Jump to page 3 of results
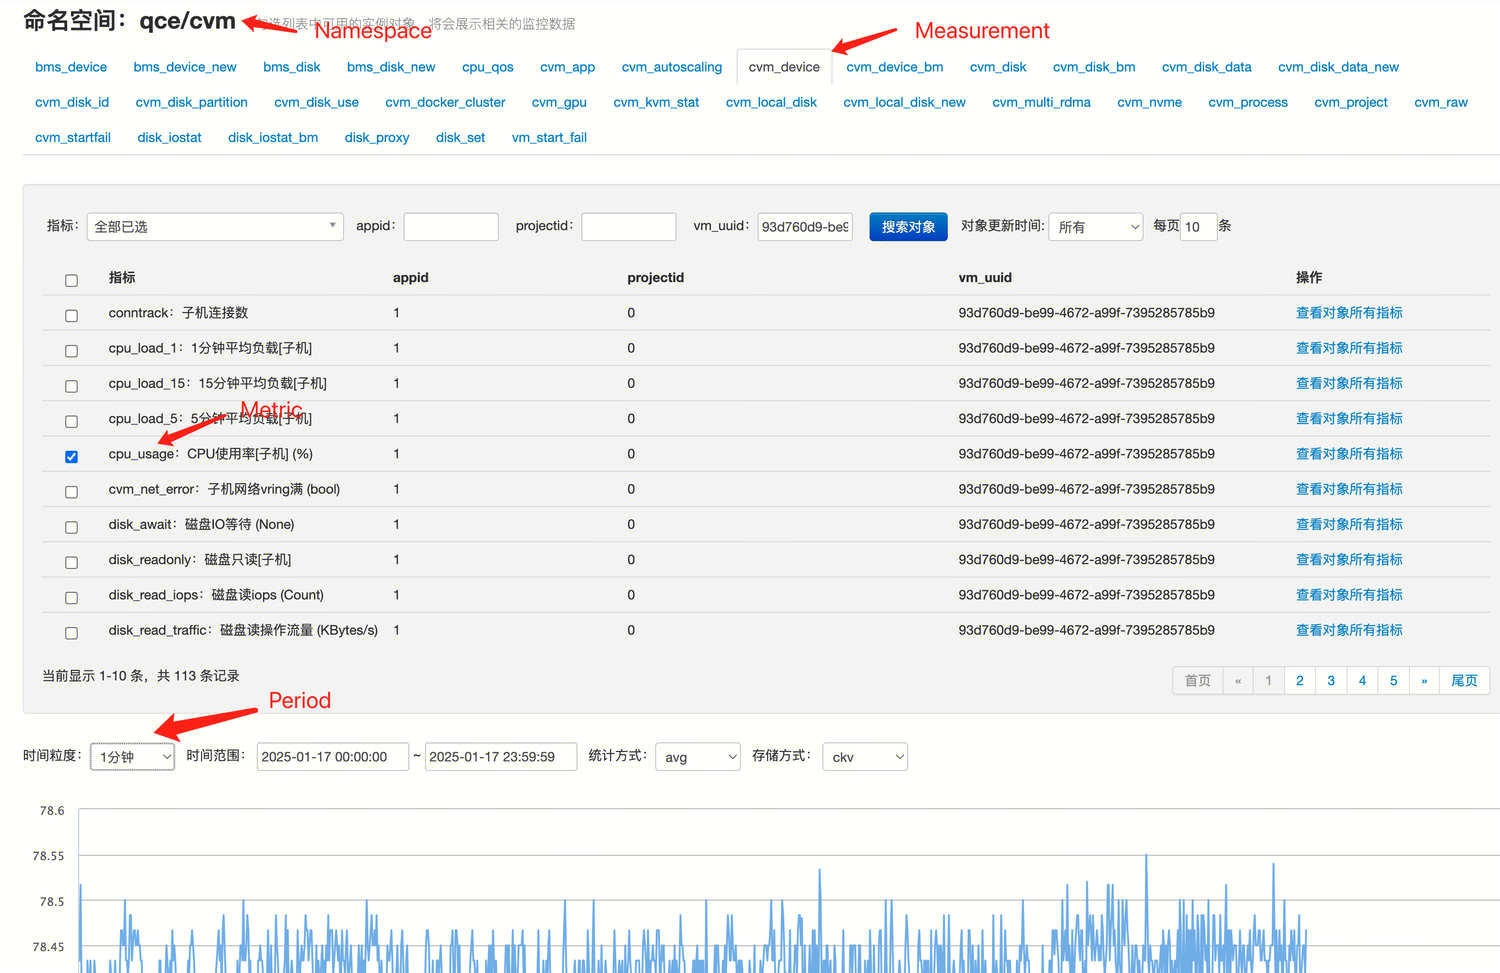Image resolution: width=1500 pixels, height=973 pixels. (1331, 681)
